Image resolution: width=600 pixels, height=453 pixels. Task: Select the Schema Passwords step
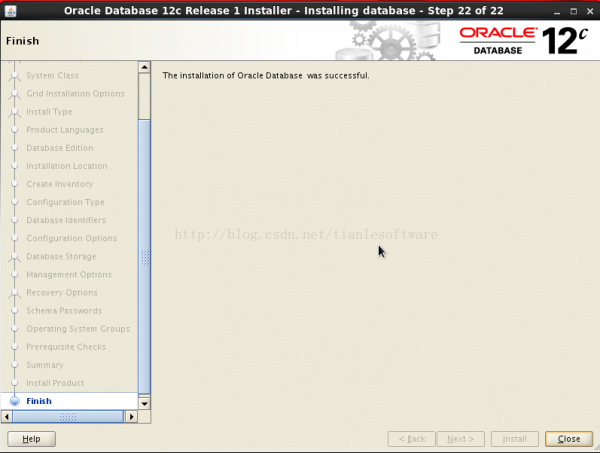tap(64, 311)
